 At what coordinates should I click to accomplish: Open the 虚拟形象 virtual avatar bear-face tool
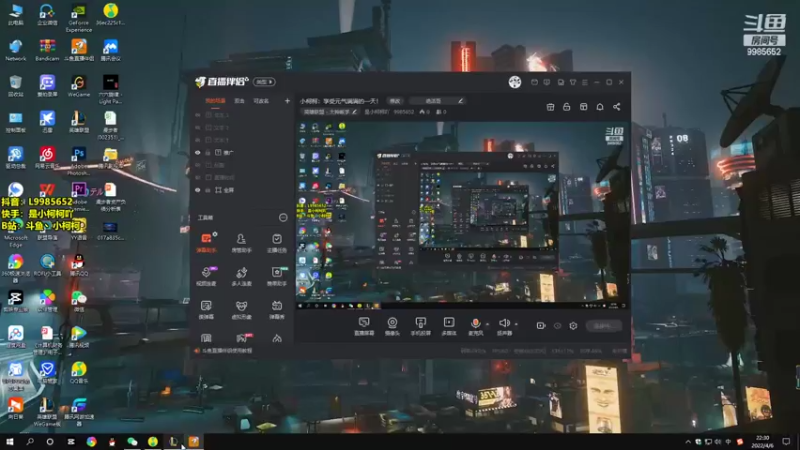tap(241, 309)
